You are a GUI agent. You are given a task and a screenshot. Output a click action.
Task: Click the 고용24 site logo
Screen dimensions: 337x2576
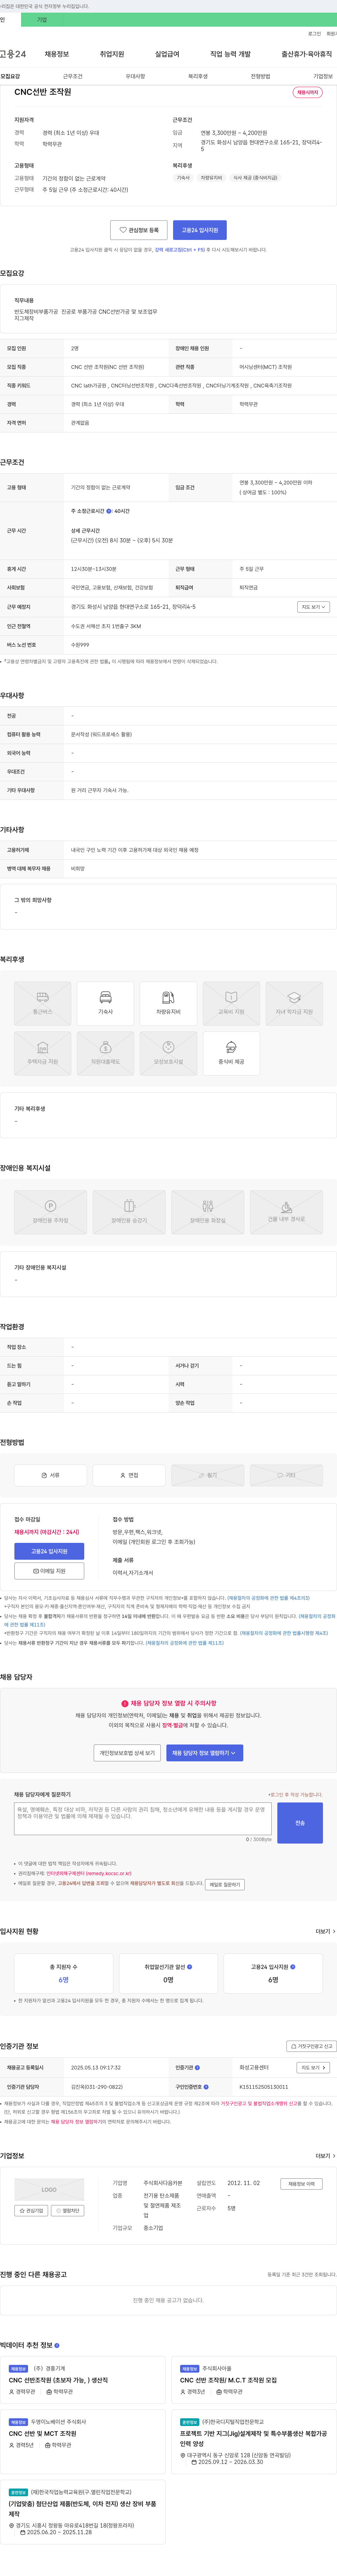[x=13, y=54]
